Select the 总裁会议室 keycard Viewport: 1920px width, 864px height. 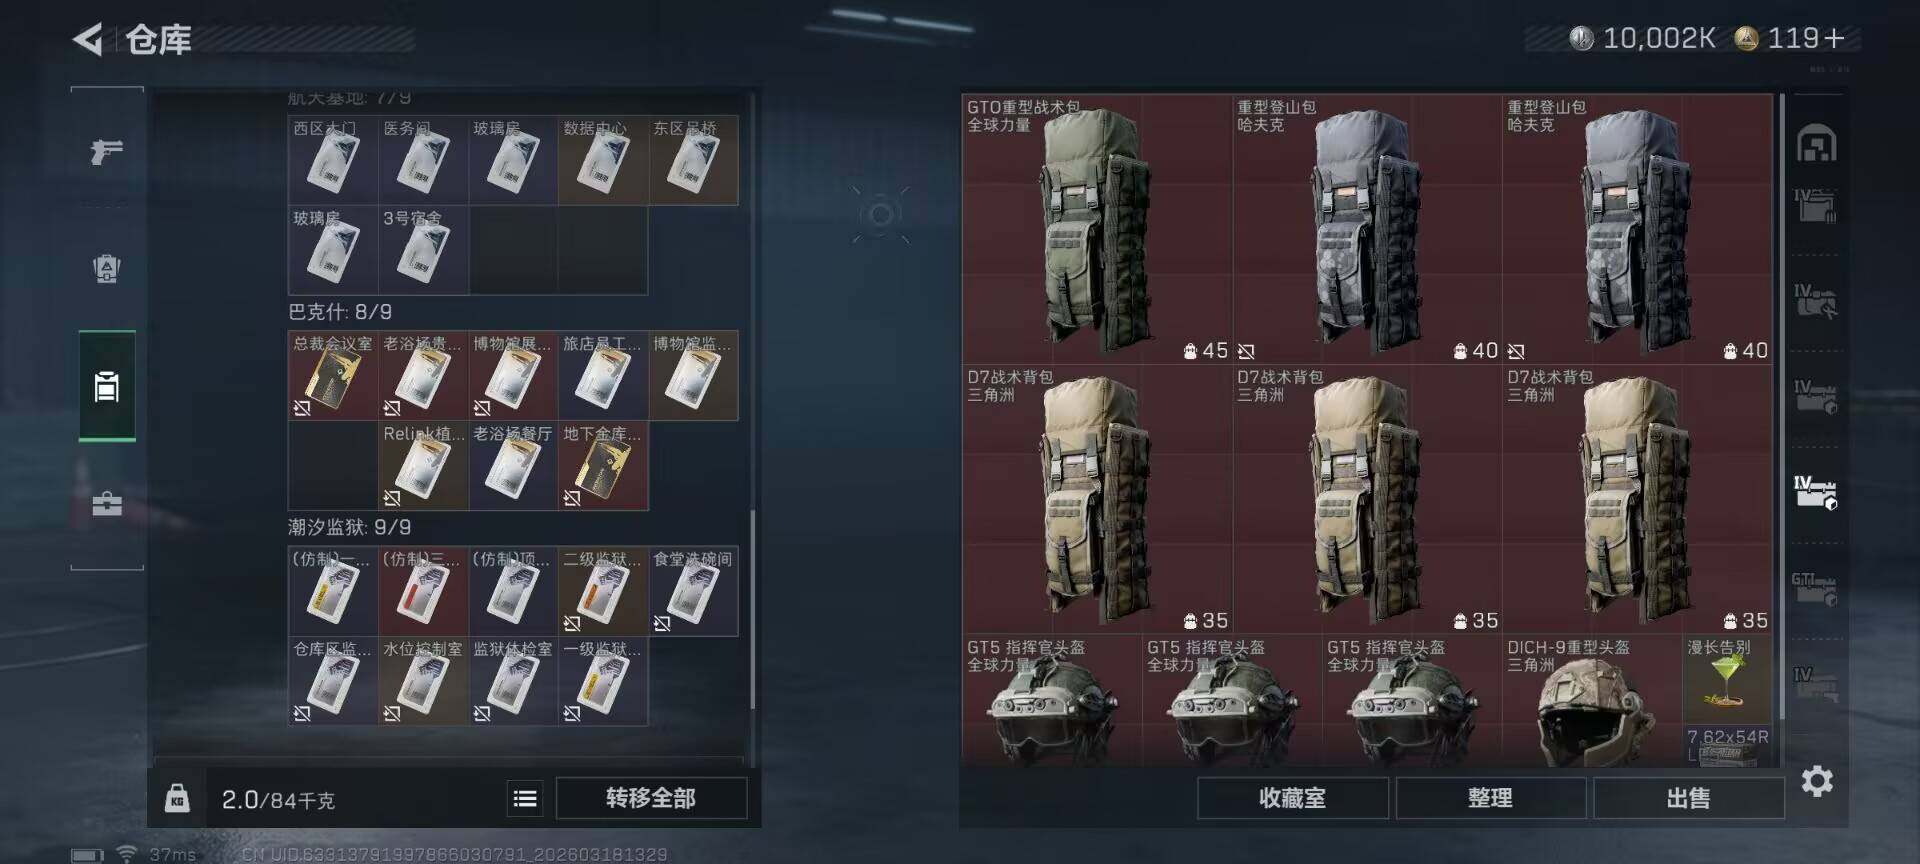tap(332, 376)
